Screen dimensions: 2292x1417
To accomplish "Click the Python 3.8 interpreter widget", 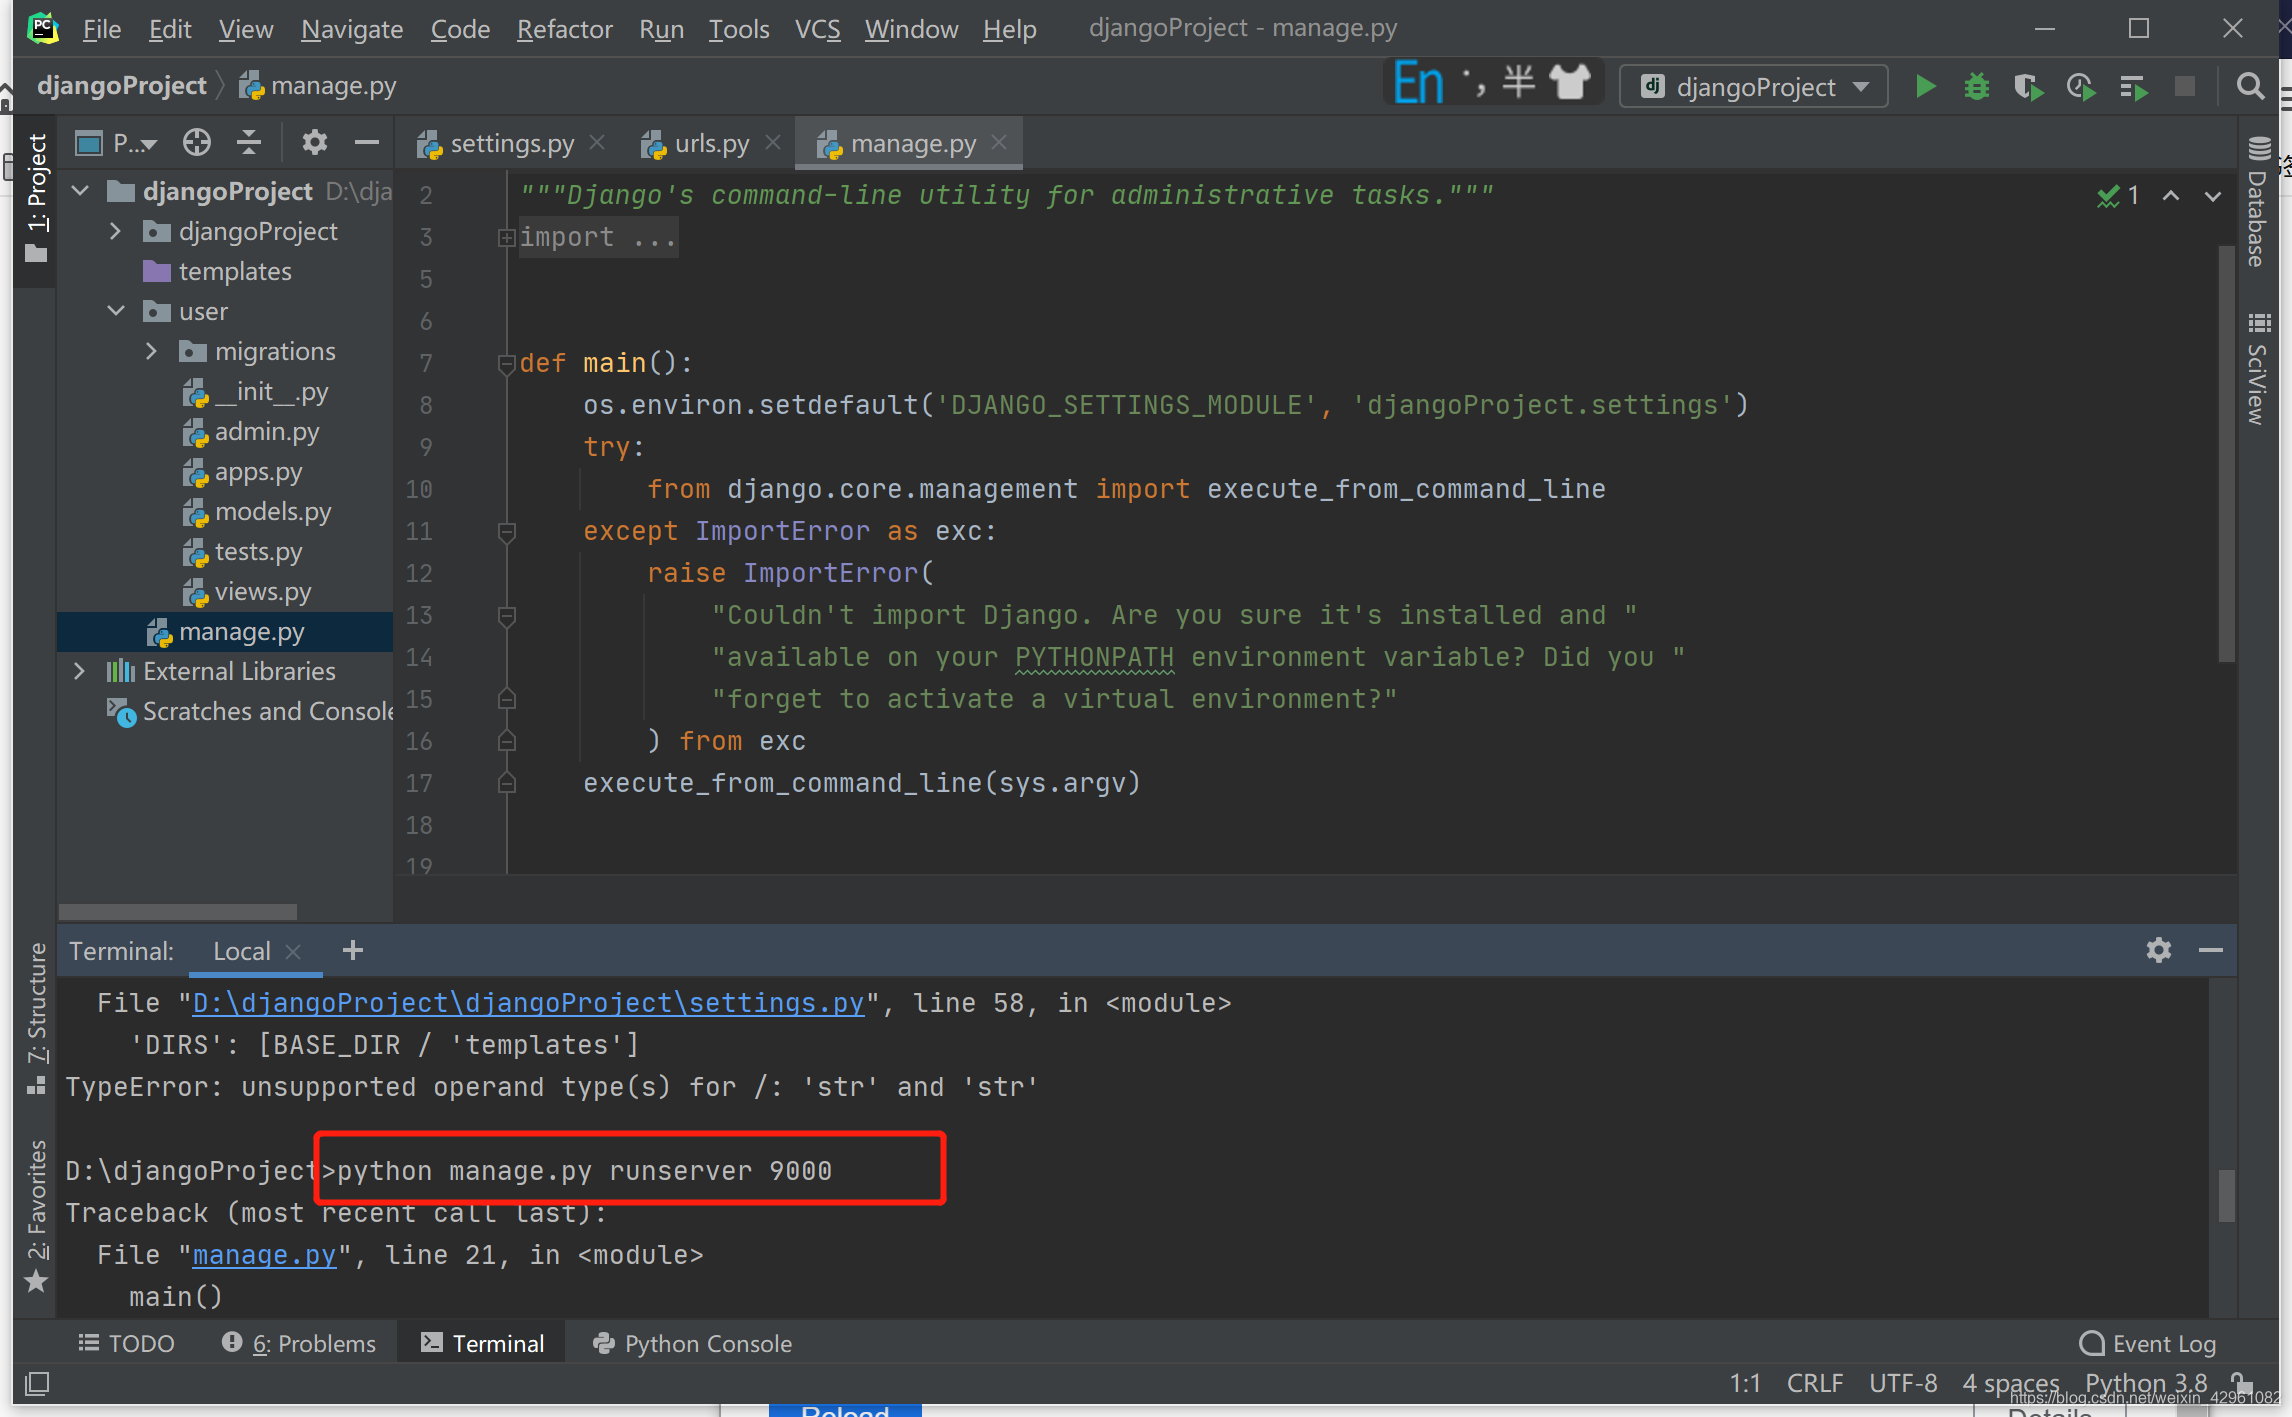I will (2146, 1383).
